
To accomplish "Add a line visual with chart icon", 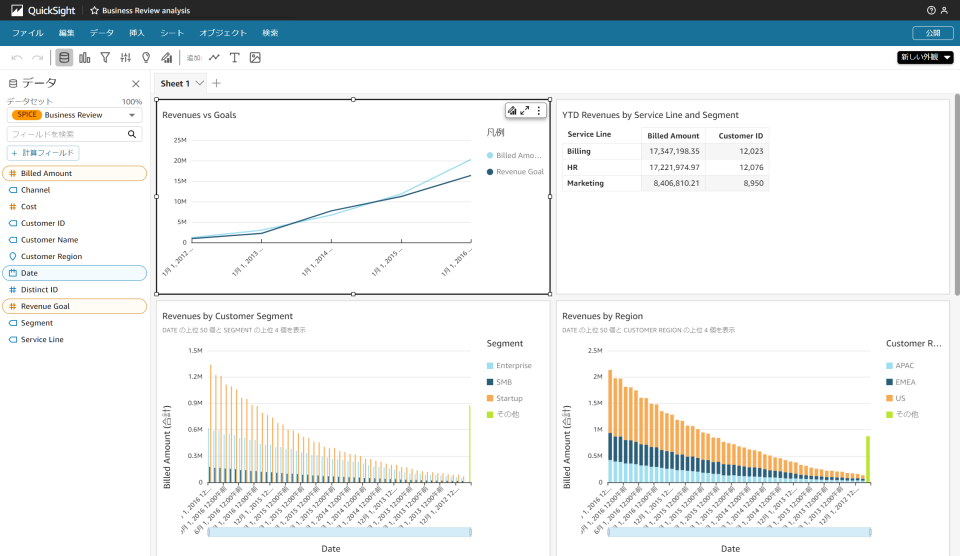I will 214,58.
